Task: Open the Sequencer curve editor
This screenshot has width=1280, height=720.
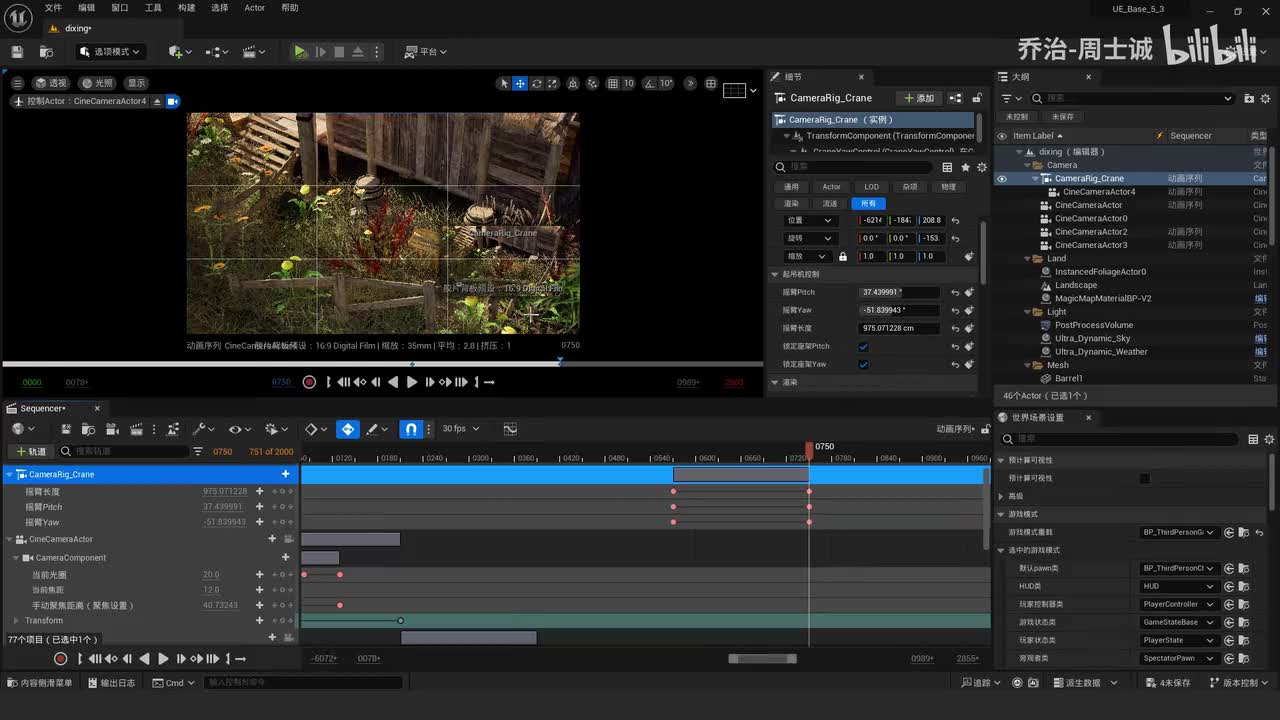Action: (510, 429)
